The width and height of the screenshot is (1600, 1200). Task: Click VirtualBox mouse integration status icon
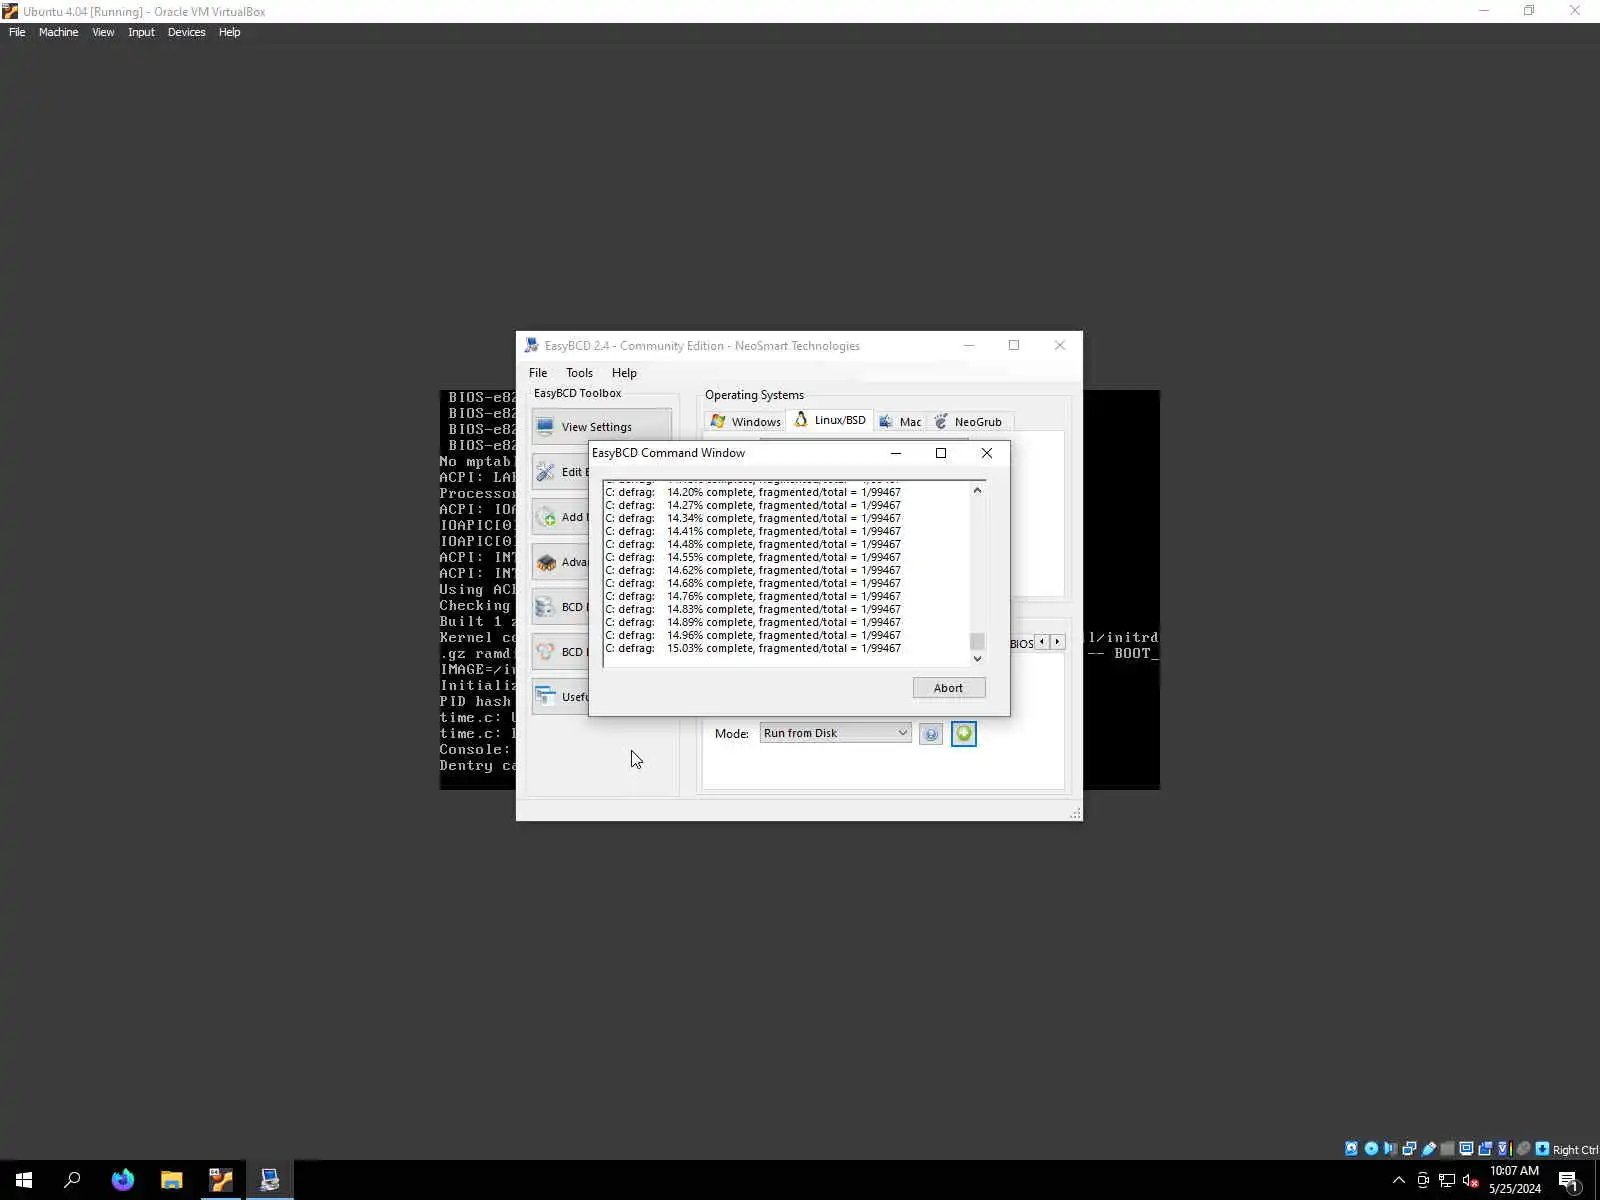pos(1523,1149)
